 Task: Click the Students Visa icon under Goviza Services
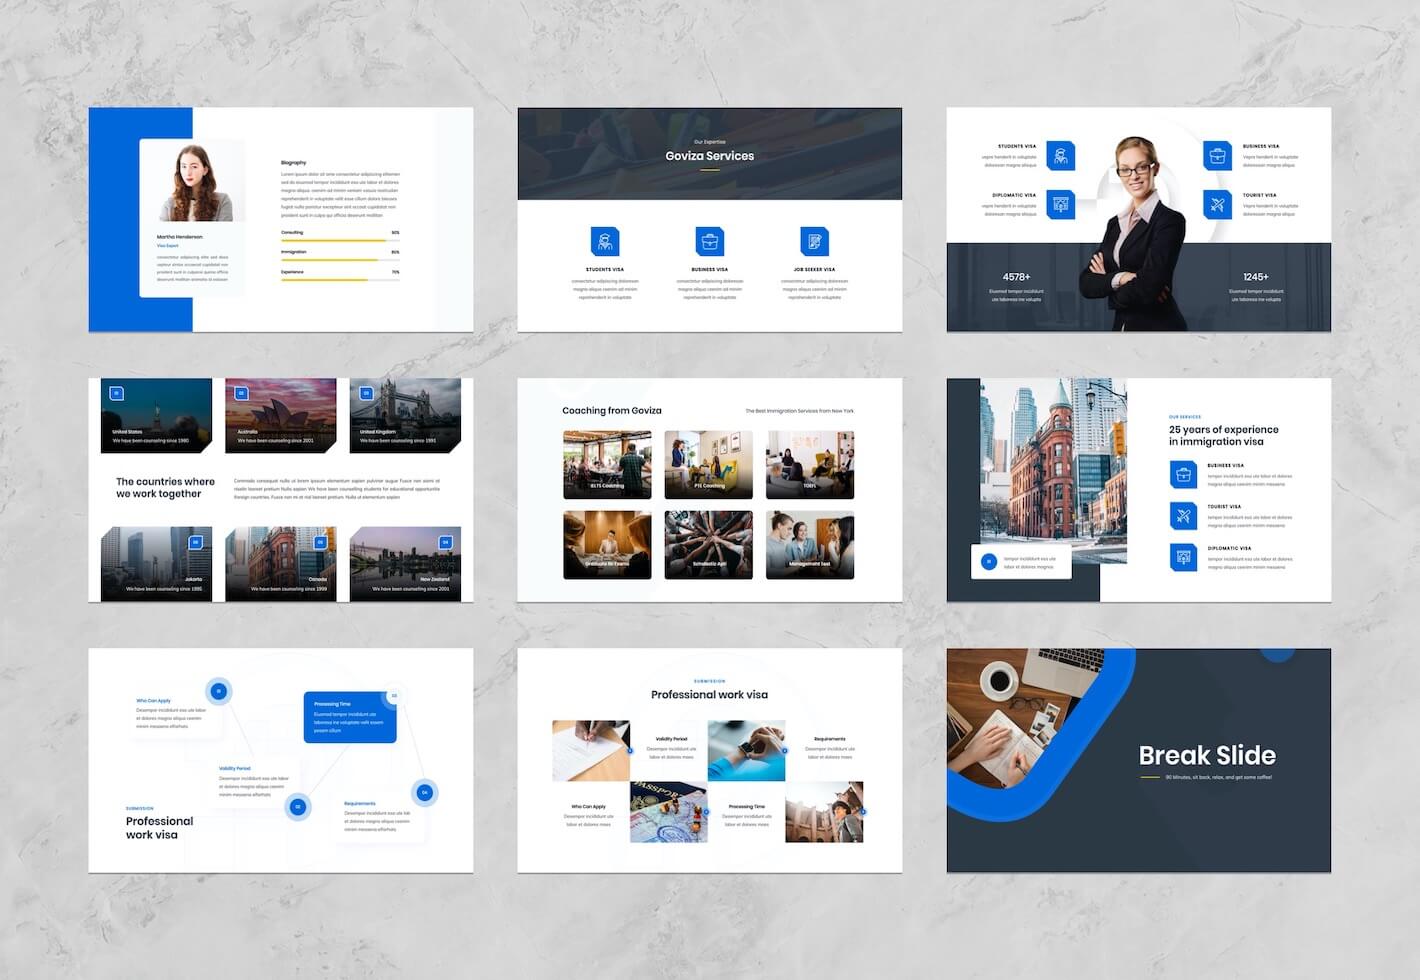pos(605,241)
